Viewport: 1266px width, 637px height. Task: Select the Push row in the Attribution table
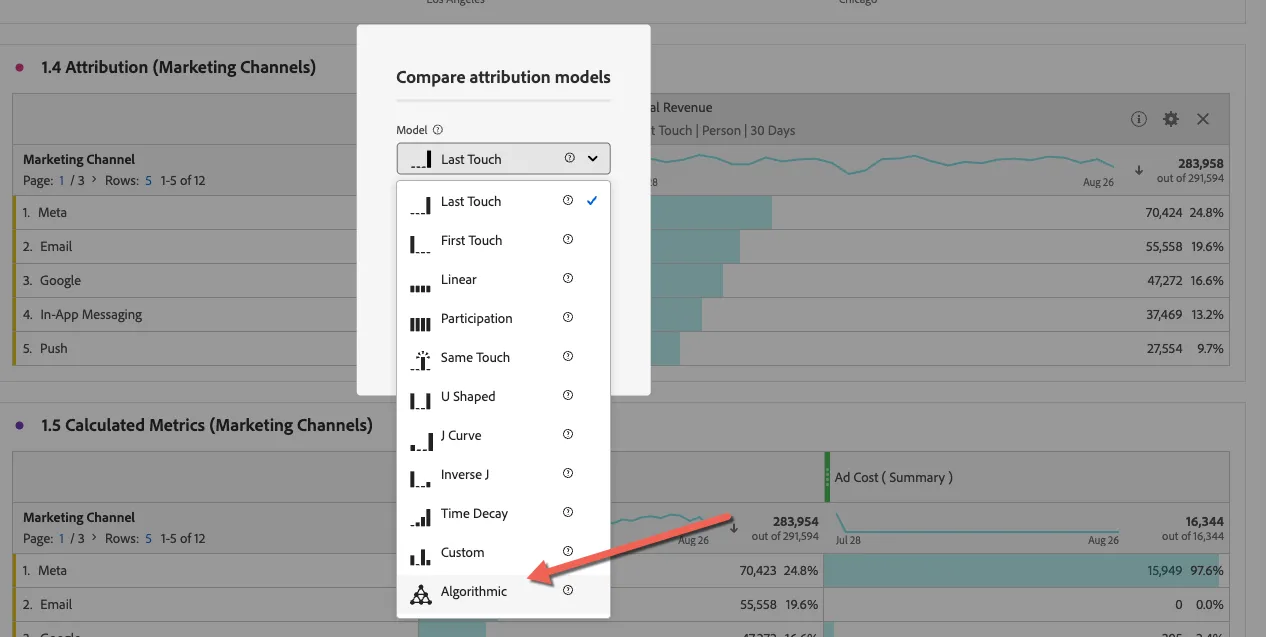[623, 349]
